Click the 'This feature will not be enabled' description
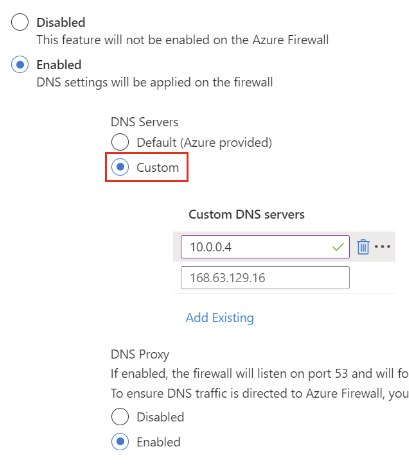The width and height of the screenshot is (409, 470). (x=182, y=40)
